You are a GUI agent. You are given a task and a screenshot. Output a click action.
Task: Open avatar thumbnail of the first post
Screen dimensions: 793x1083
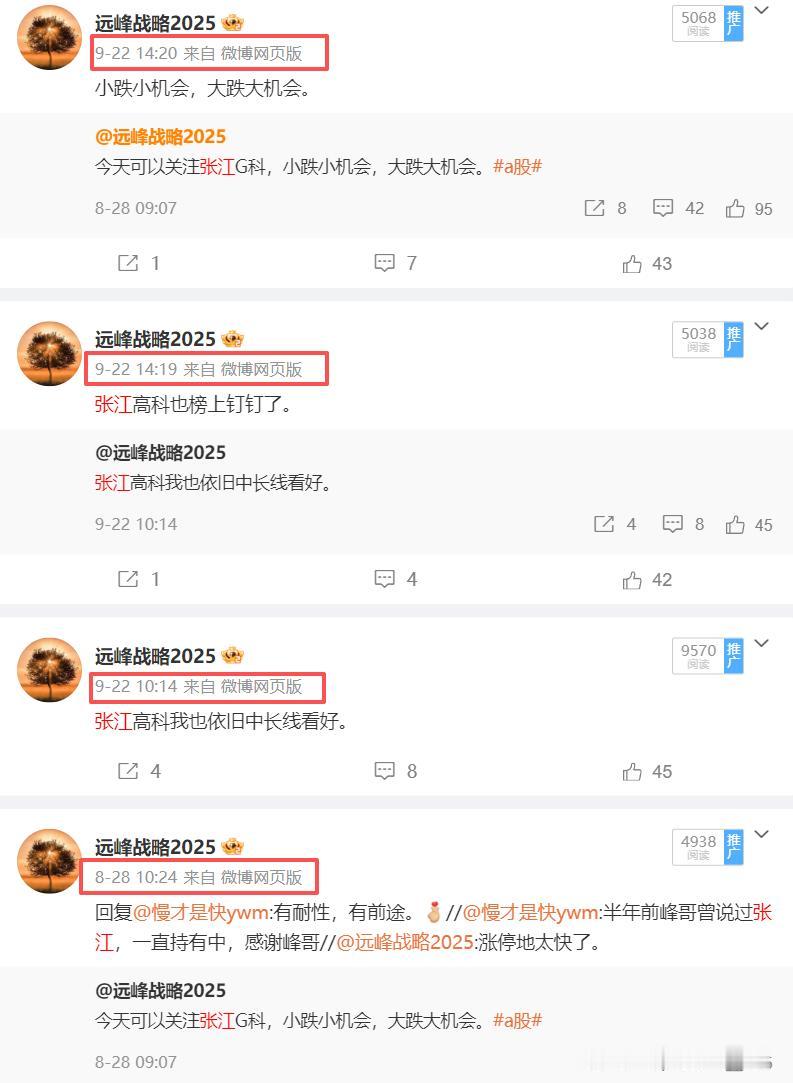point(50,37)
